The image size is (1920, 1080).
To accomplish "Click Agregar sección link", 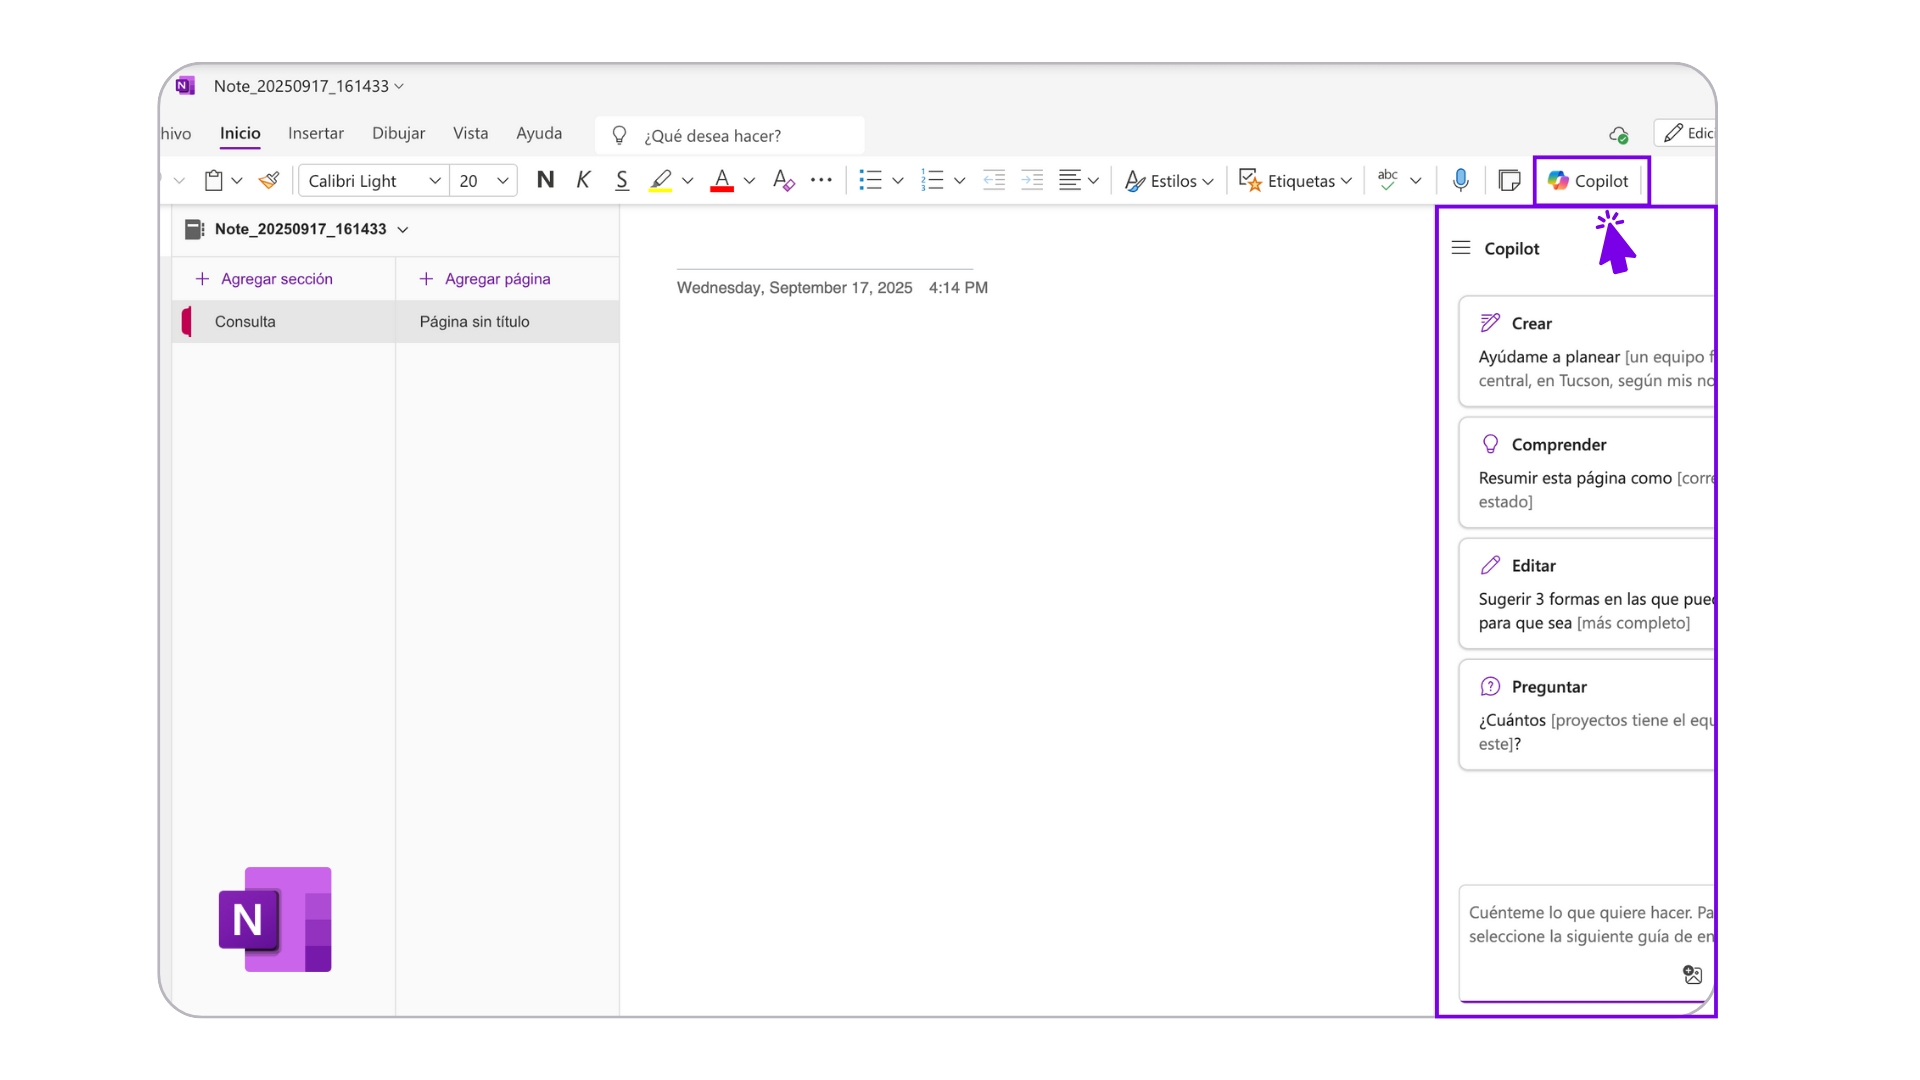I will pyautogui.click(x=276, y=279).
